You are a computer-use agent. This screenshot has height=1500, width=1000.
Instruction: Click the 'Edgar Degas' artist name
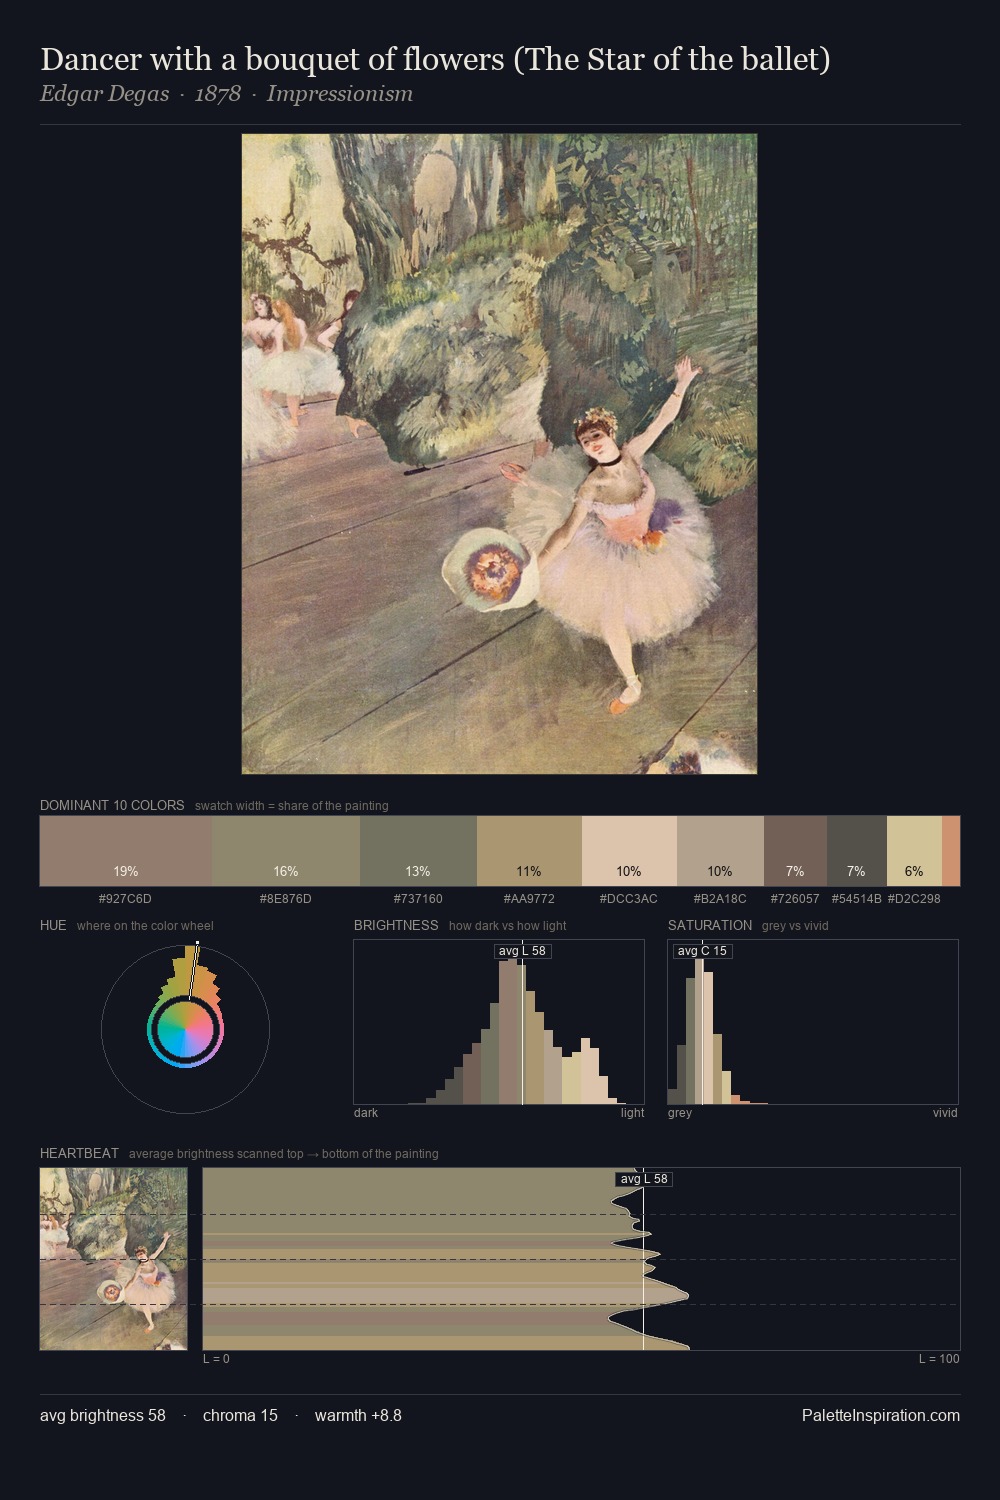104,94
